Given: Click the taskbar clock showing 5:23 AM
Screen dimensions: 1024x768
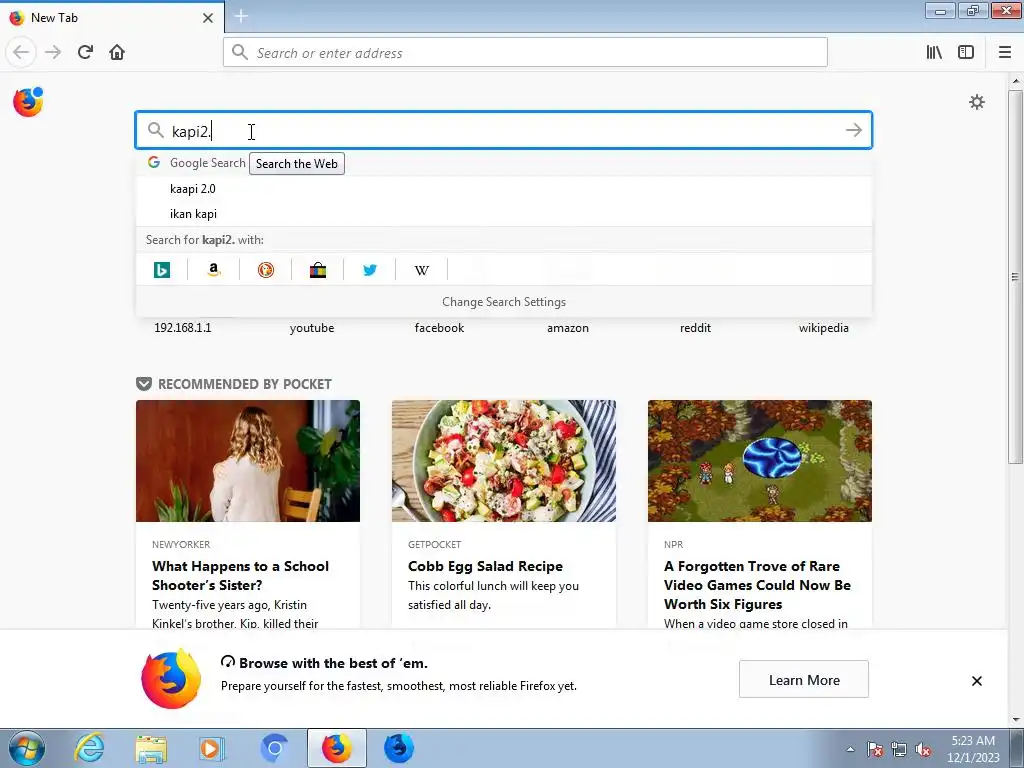Looking at the screenshot, I should pos(973,749).
